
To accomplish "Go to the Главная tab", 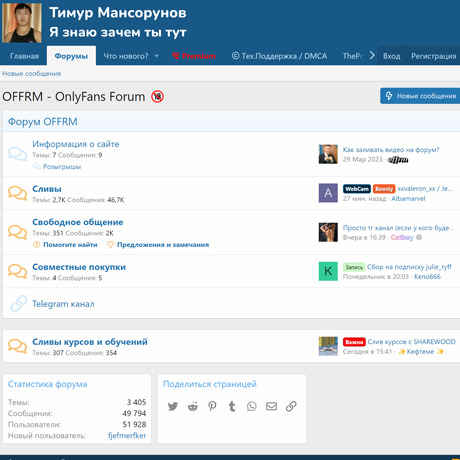I will coord(24,56).
